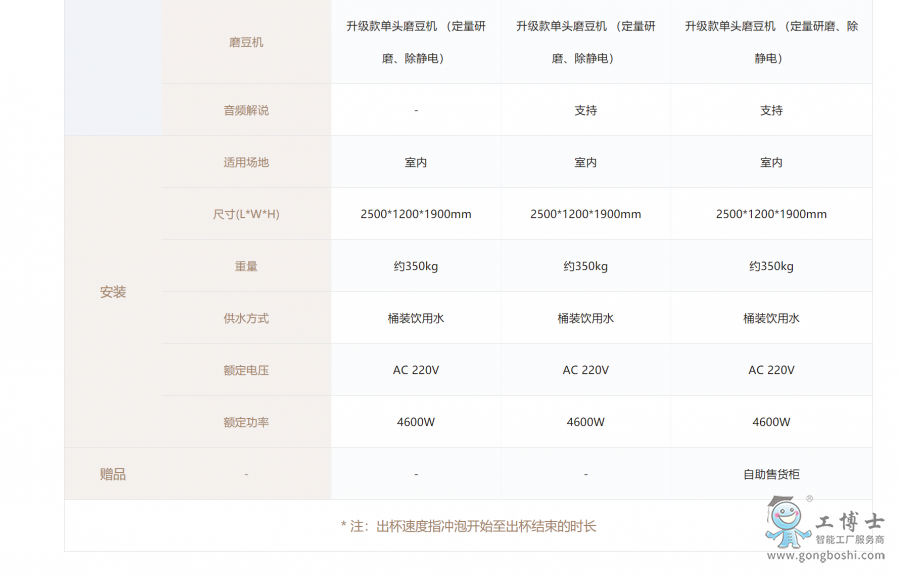Click the 安装 category cell
The height and width of the screenshot is (575, 900).
(113, 292)
